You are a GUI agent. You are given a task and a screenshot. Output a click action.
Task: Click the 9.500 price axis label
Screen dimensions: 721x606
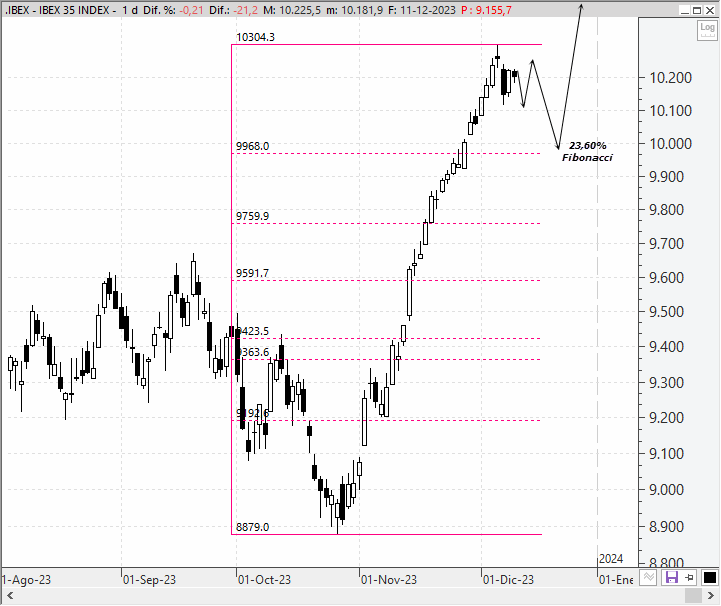coord(666,312)
